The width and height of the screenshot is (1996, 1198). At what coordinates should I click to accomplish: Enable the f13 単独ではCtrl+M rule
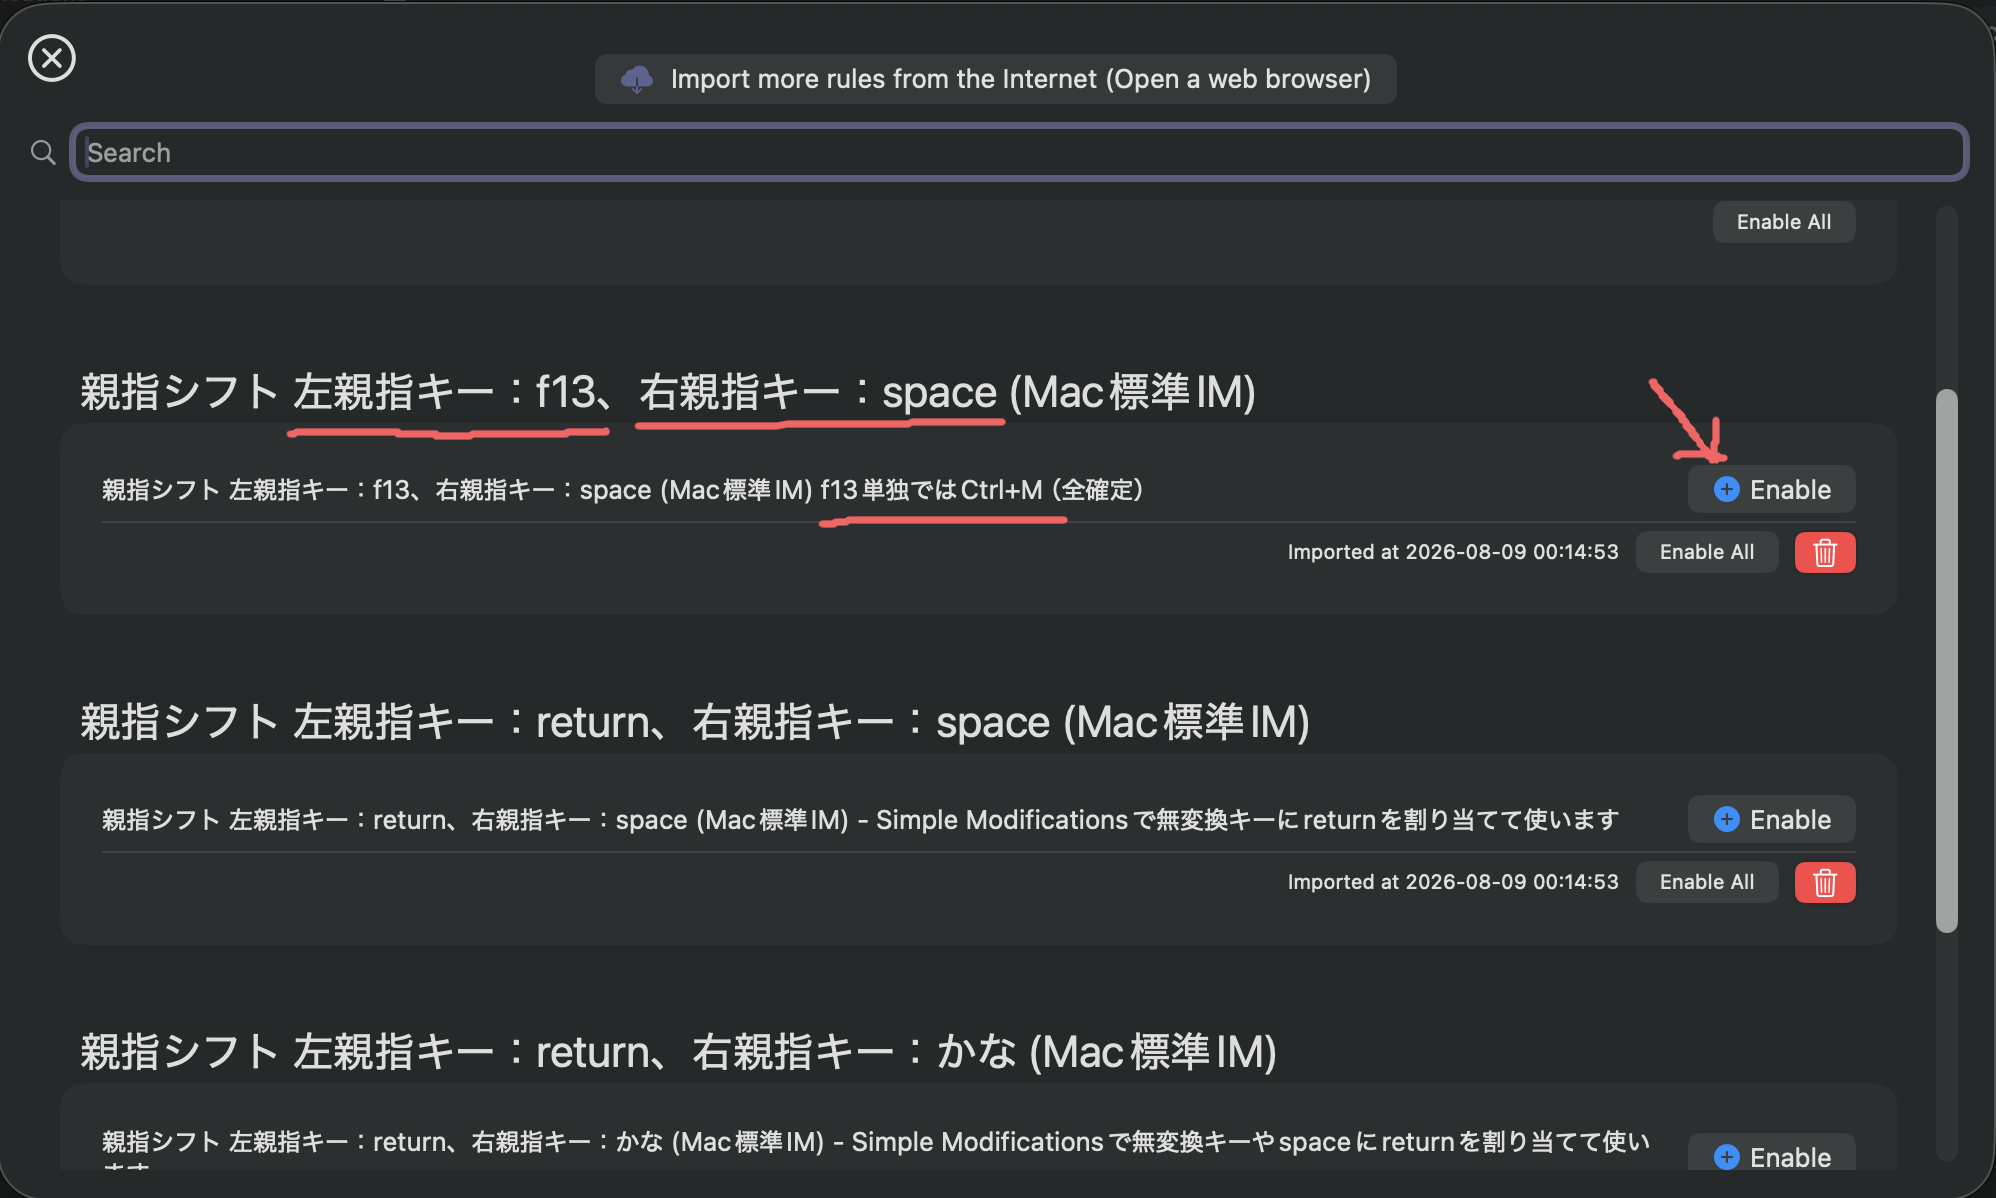[1772, 490]
